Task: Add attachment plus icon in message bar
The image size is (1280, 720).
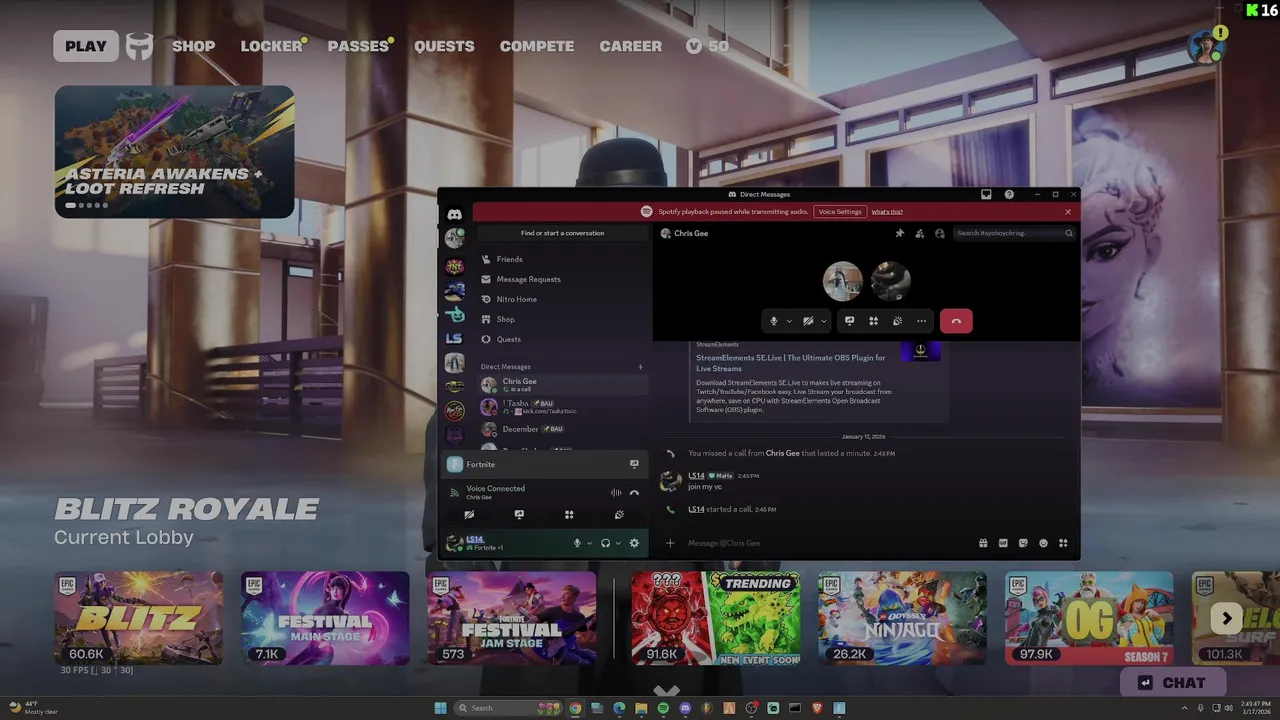Action: 670,543
